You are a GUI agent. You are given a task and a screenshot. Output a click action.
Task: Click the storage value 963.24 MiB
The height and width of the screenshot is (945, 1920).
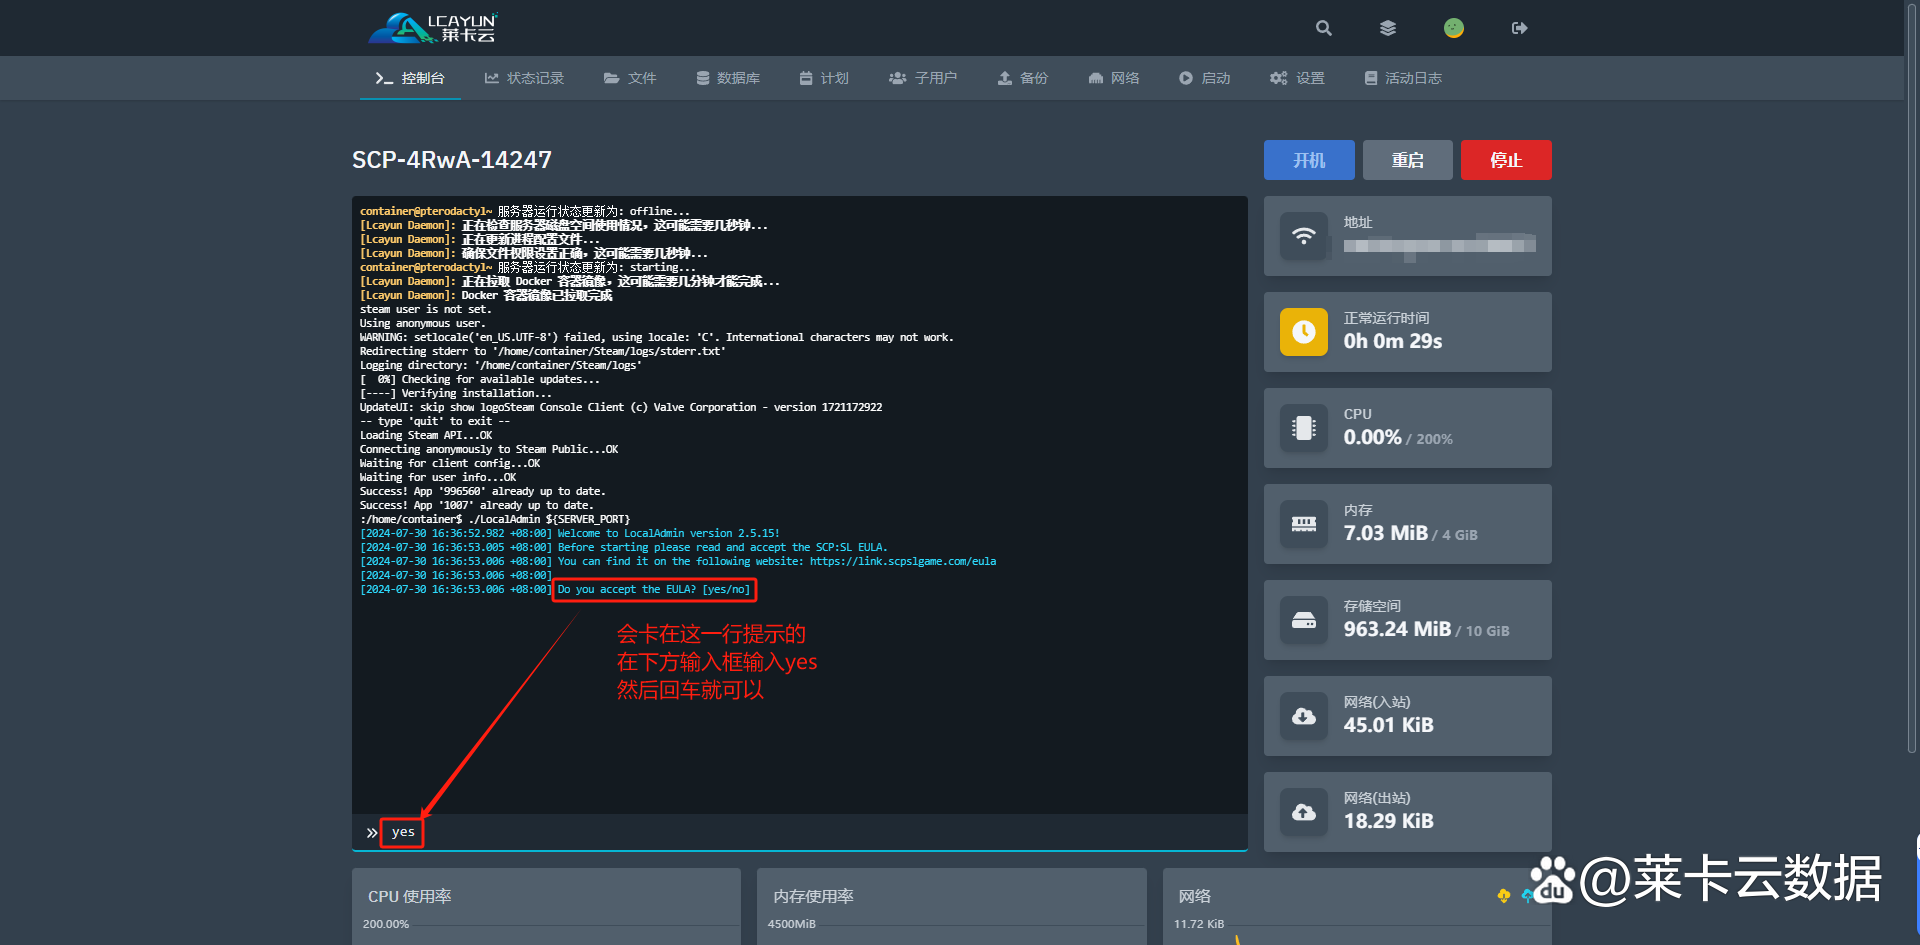click(1397, 629)
